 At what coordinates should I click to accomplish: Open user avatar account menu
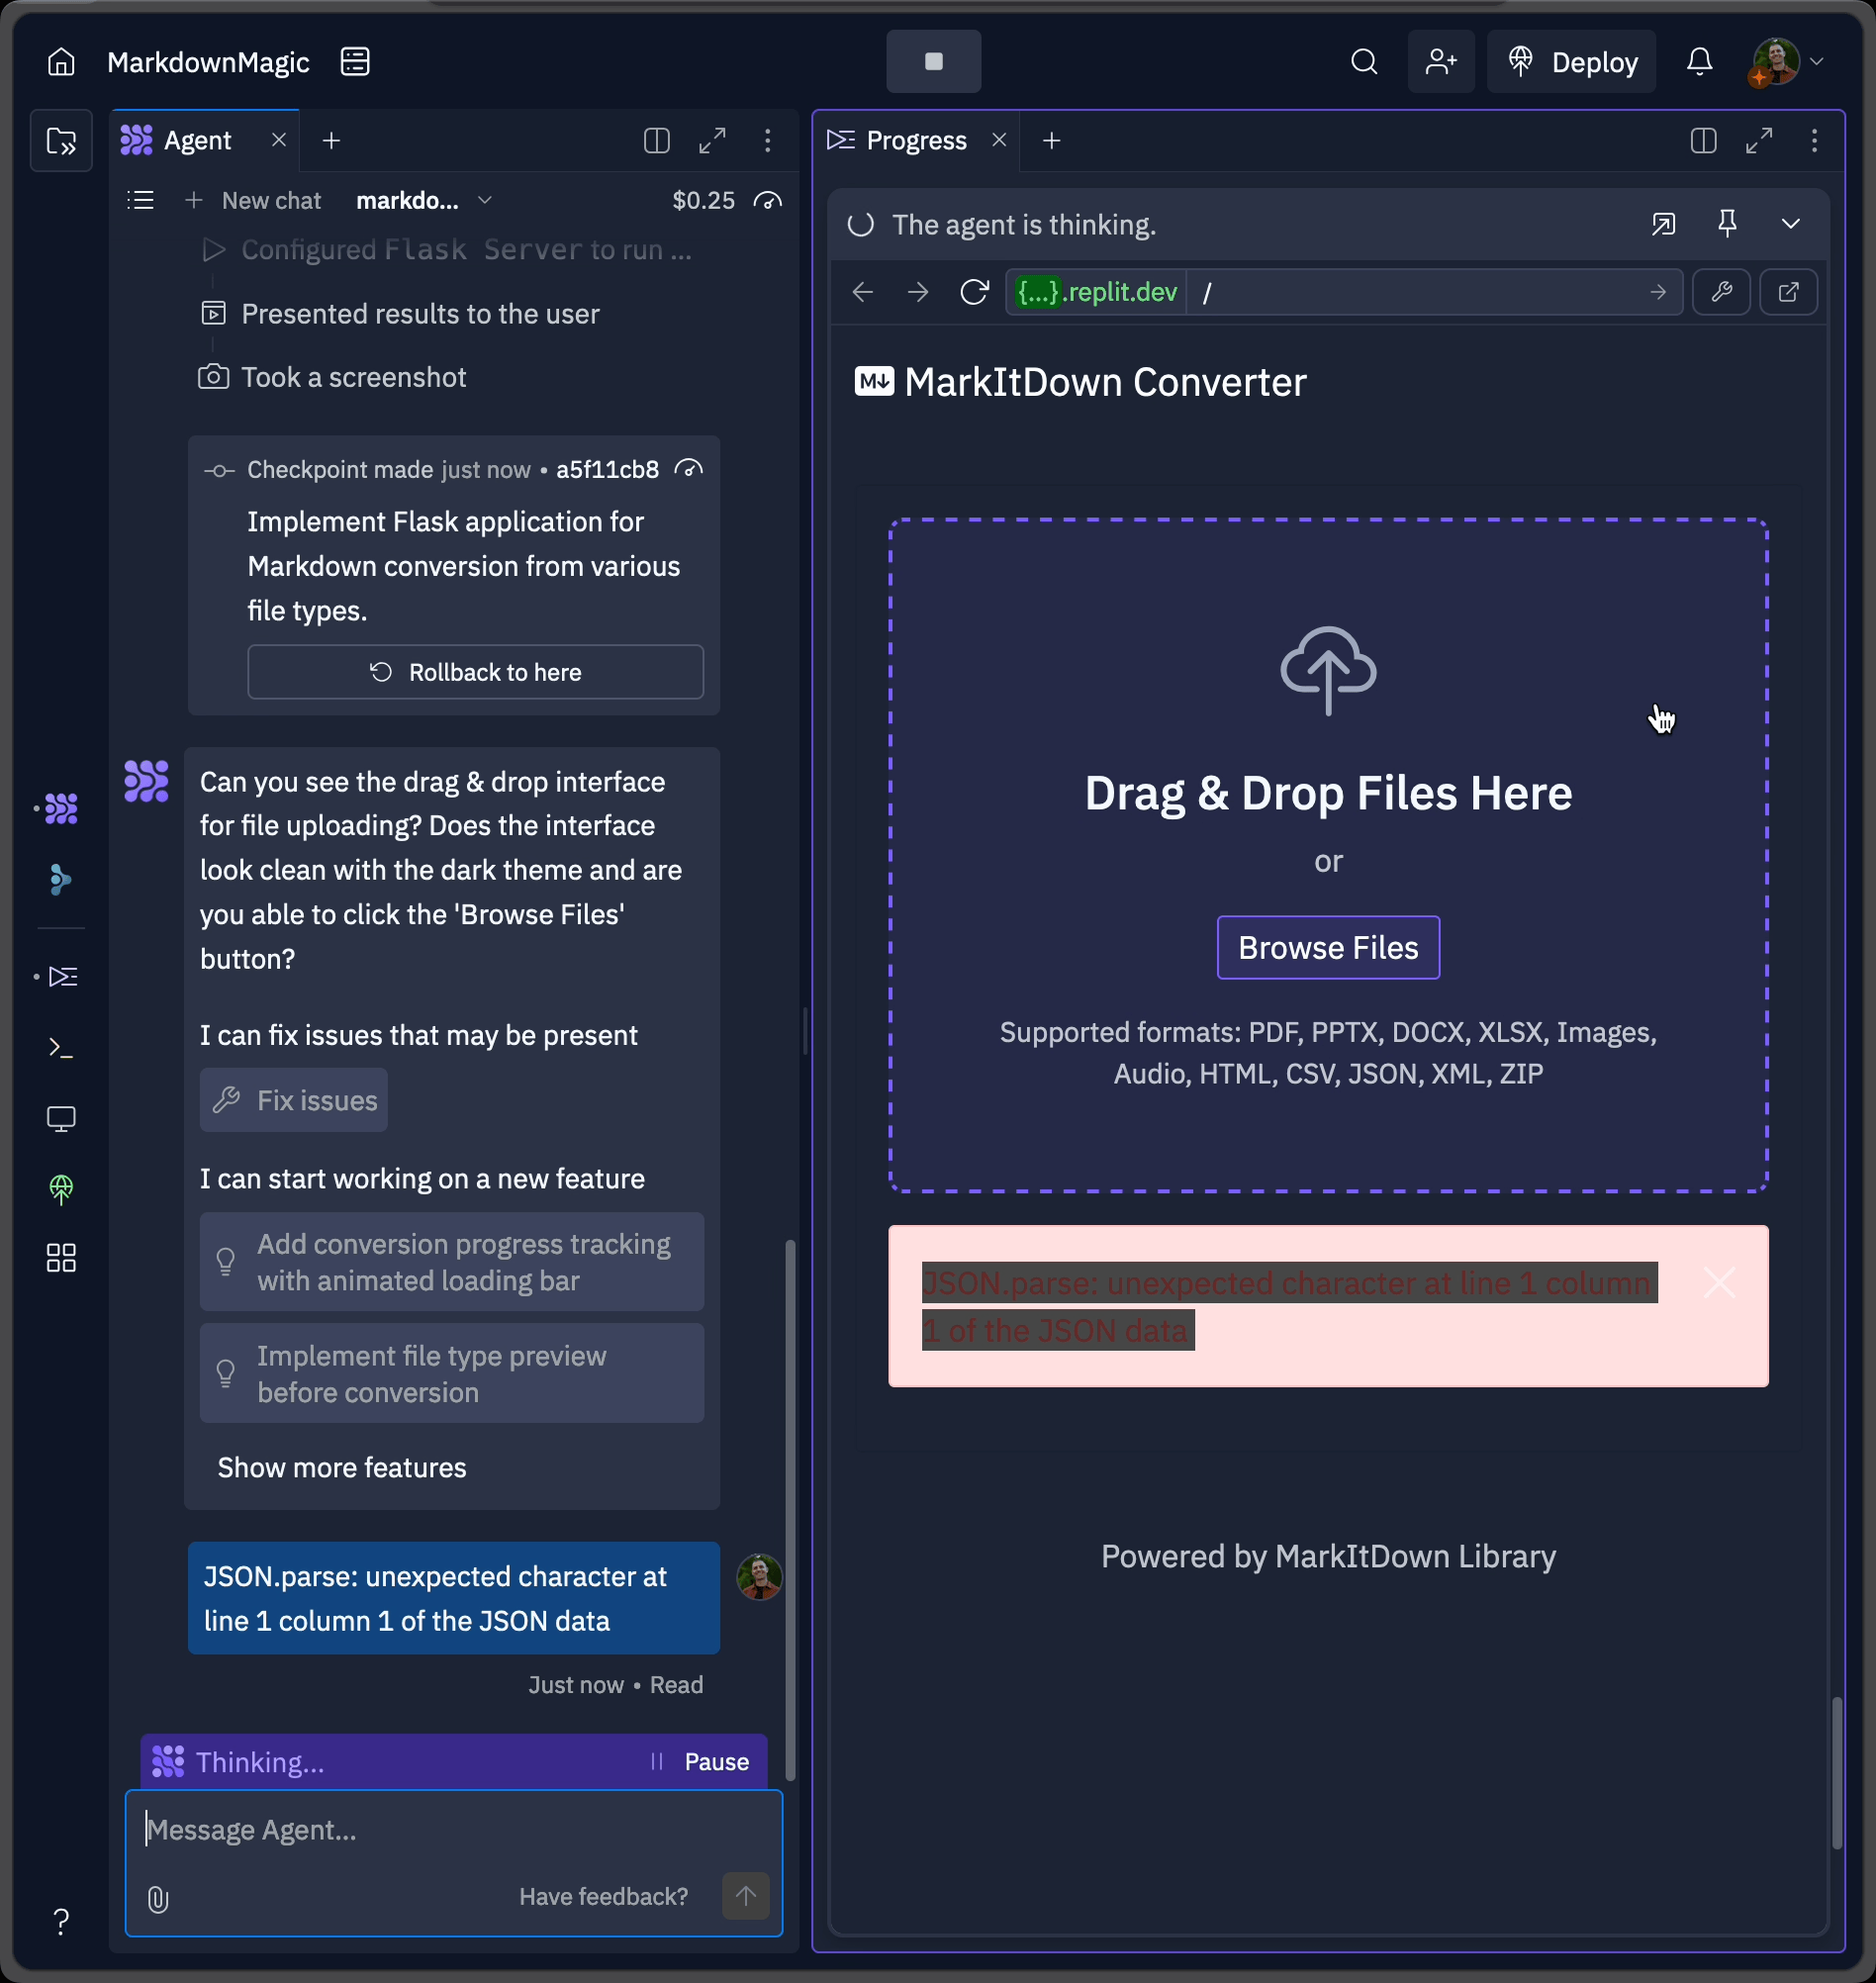point(1786,62)
